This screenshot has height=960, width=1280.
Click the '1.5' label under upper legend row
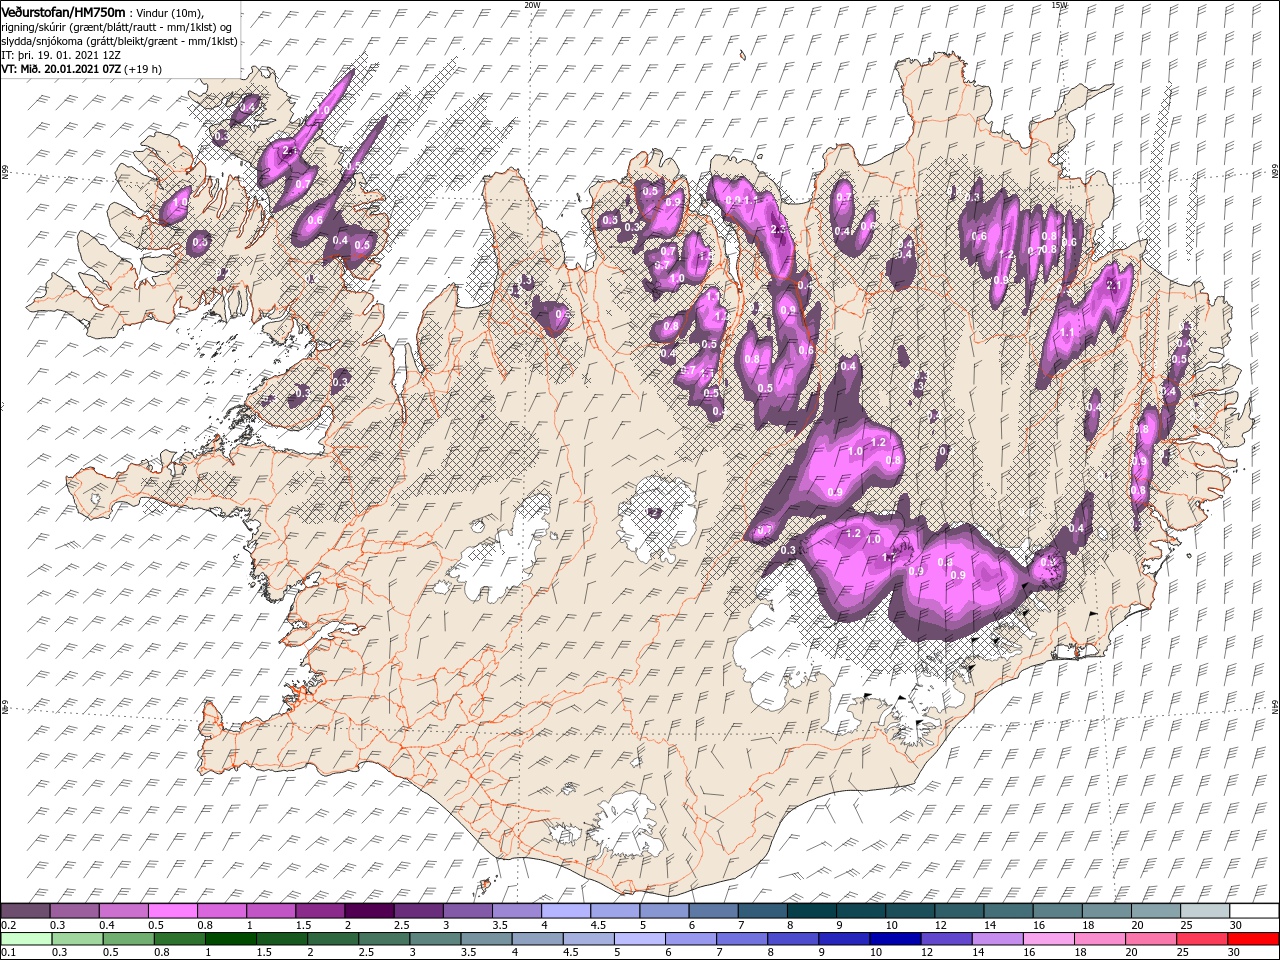click(304, 925)
